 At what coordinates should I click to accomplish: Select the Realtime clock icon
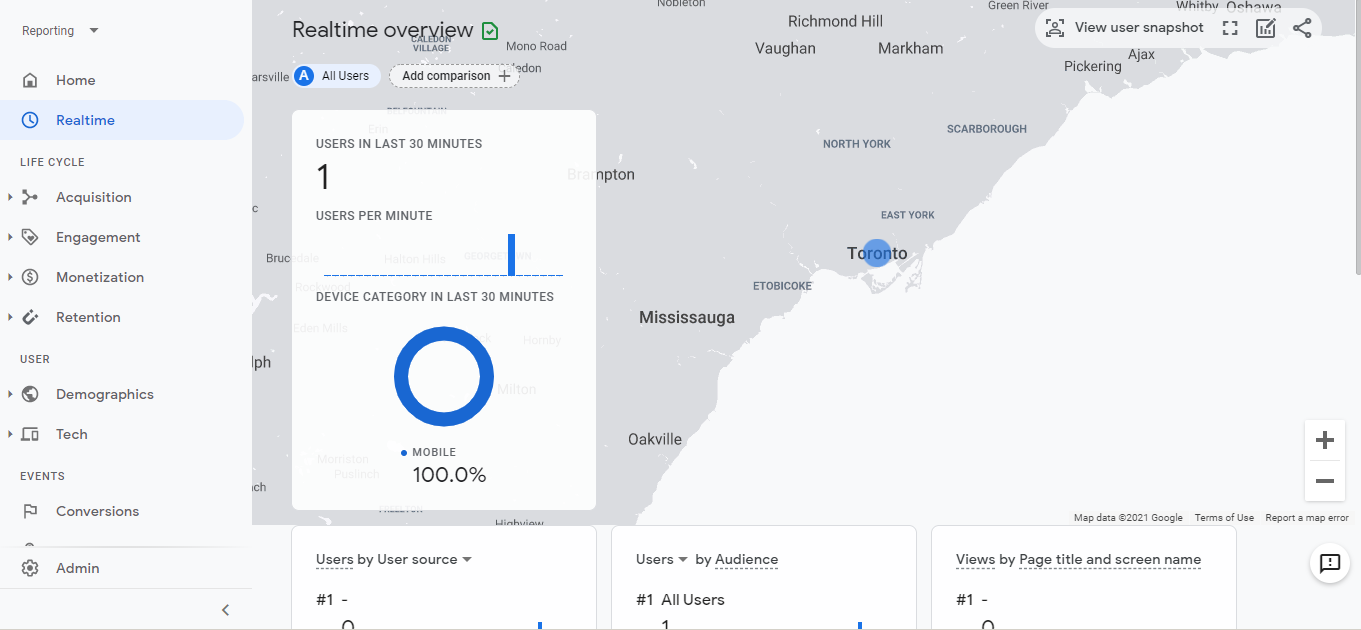click(30, 120)
